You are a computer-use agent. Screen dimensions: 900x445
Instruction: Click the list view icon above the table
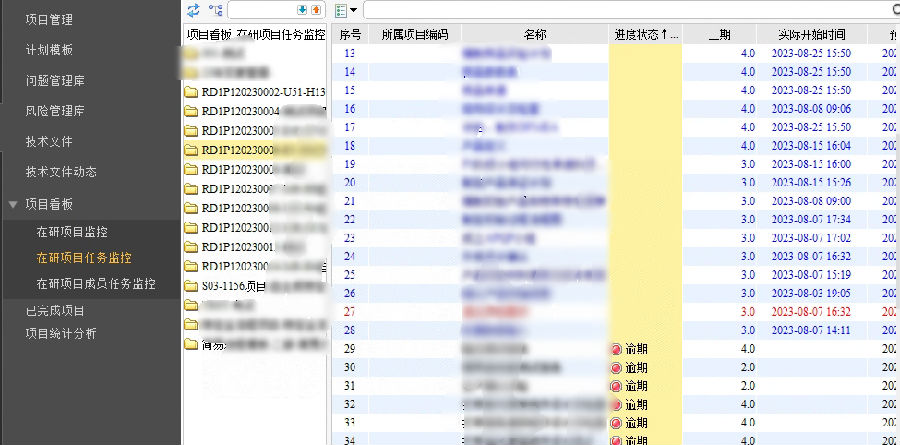click(x=341, y=10)
